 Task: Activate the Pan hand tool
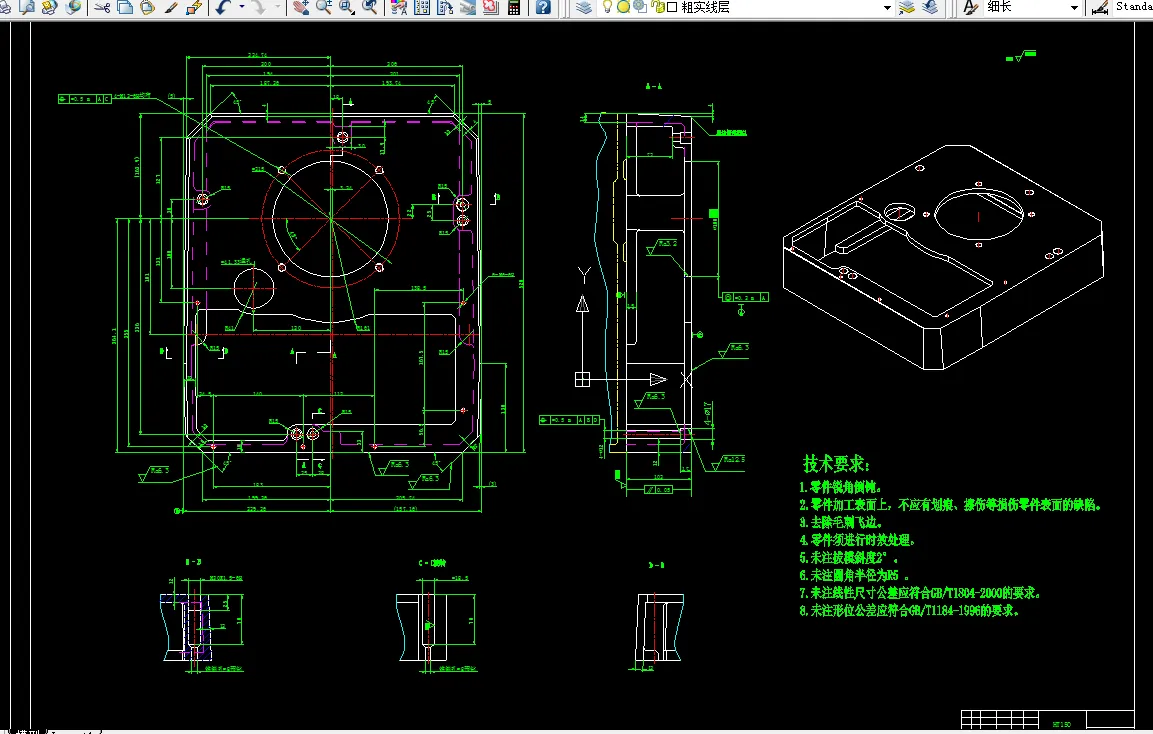tap(301, 7)
